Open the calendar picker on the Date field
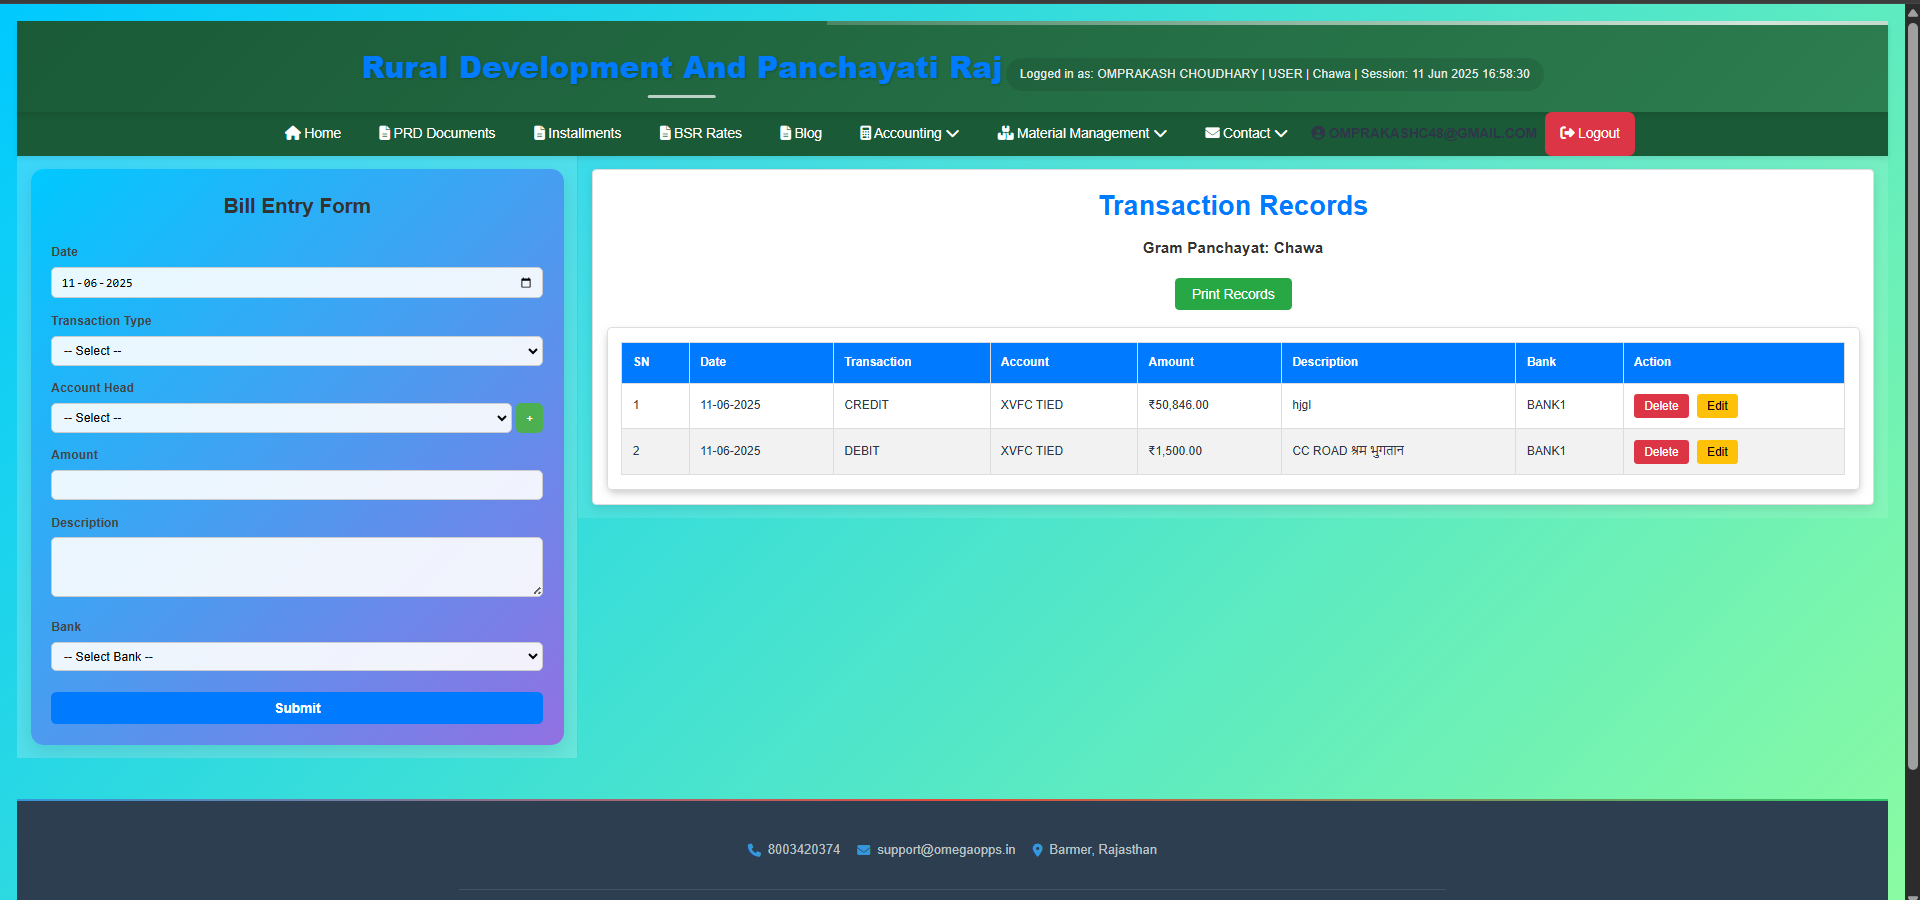This screenshot has height=900, width=1920. point(525,283)
